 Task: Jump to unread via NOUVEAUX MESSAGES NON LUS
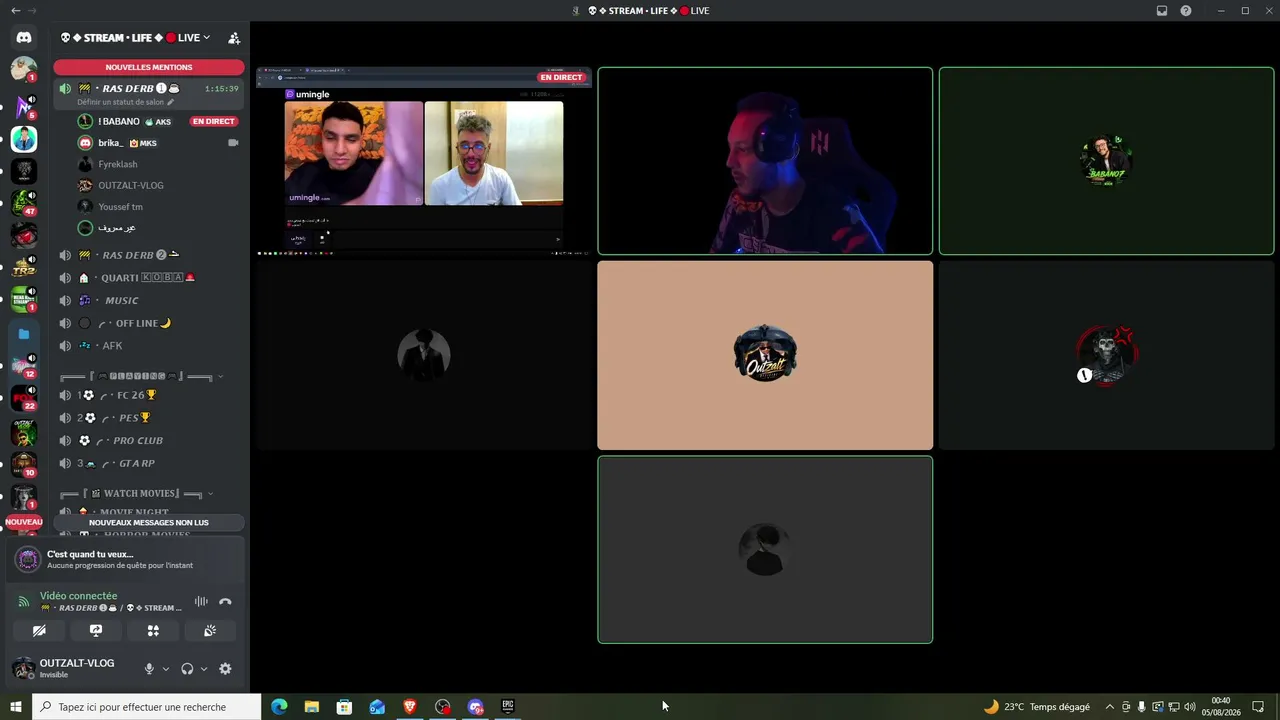pyautogui.click(x=149, y=522)
